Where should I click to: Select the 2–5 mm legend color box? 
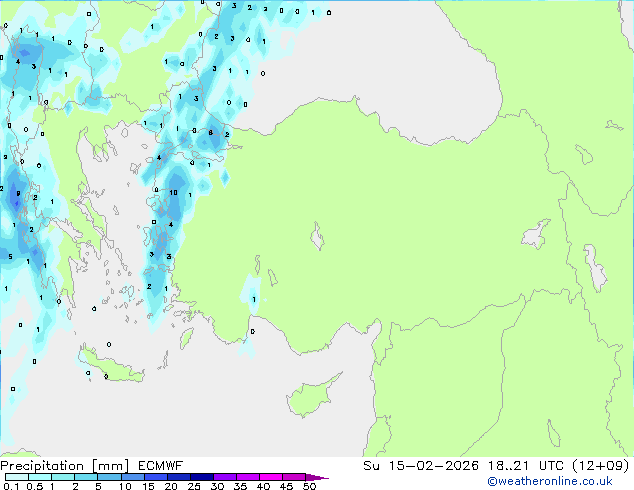coord(86,477)
